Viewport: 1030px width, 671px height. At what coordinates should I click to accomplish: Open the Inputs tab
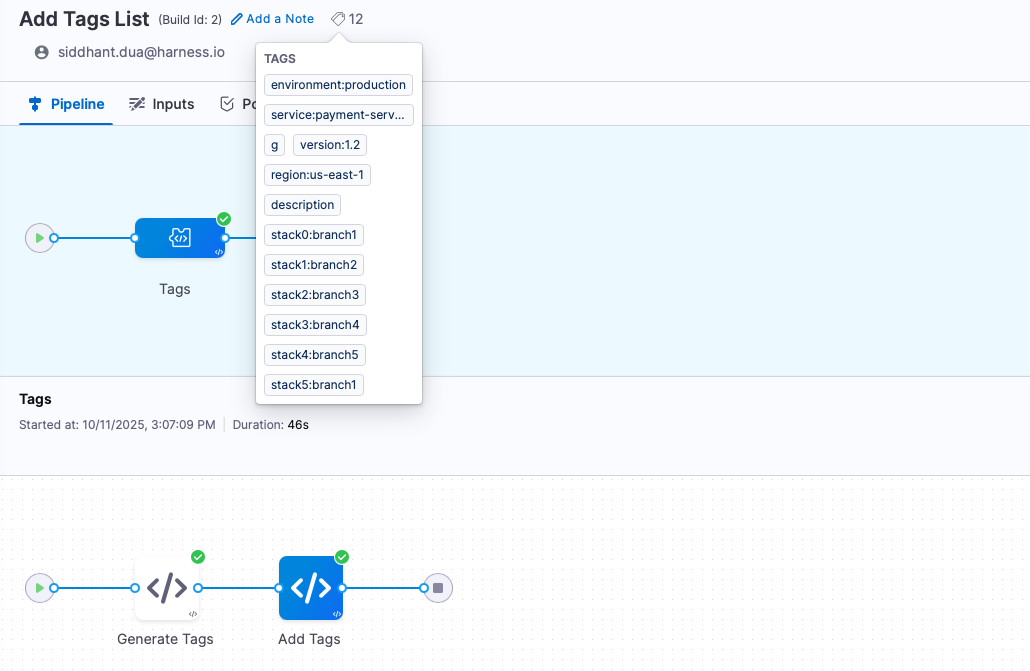161,104
